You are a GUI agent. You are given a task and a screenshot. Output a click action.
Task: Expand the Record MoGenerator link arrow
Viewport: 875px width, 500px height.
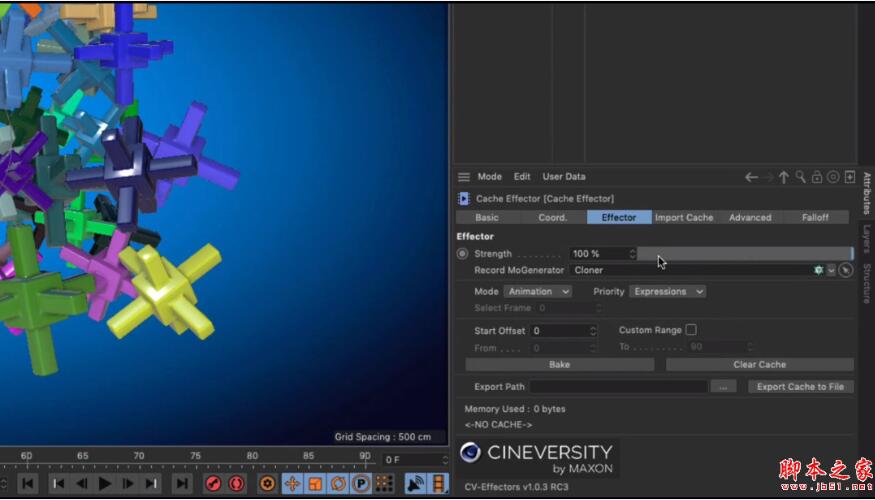(831, 270)
